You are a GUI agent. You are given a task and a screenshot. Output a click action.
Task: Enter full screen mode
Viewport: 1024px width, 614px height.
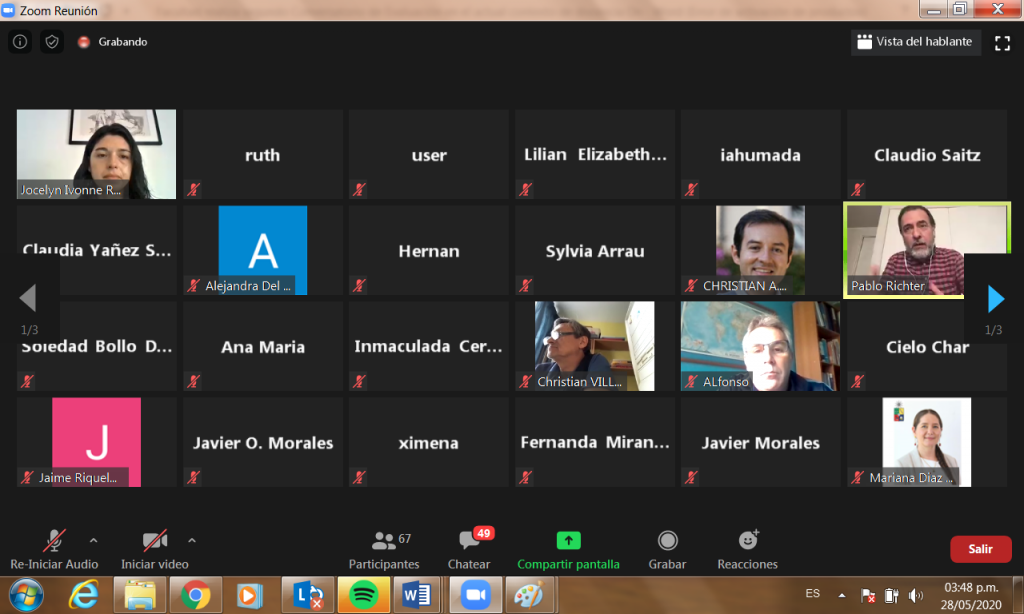pyautogui.click(x=1002, y=42)
